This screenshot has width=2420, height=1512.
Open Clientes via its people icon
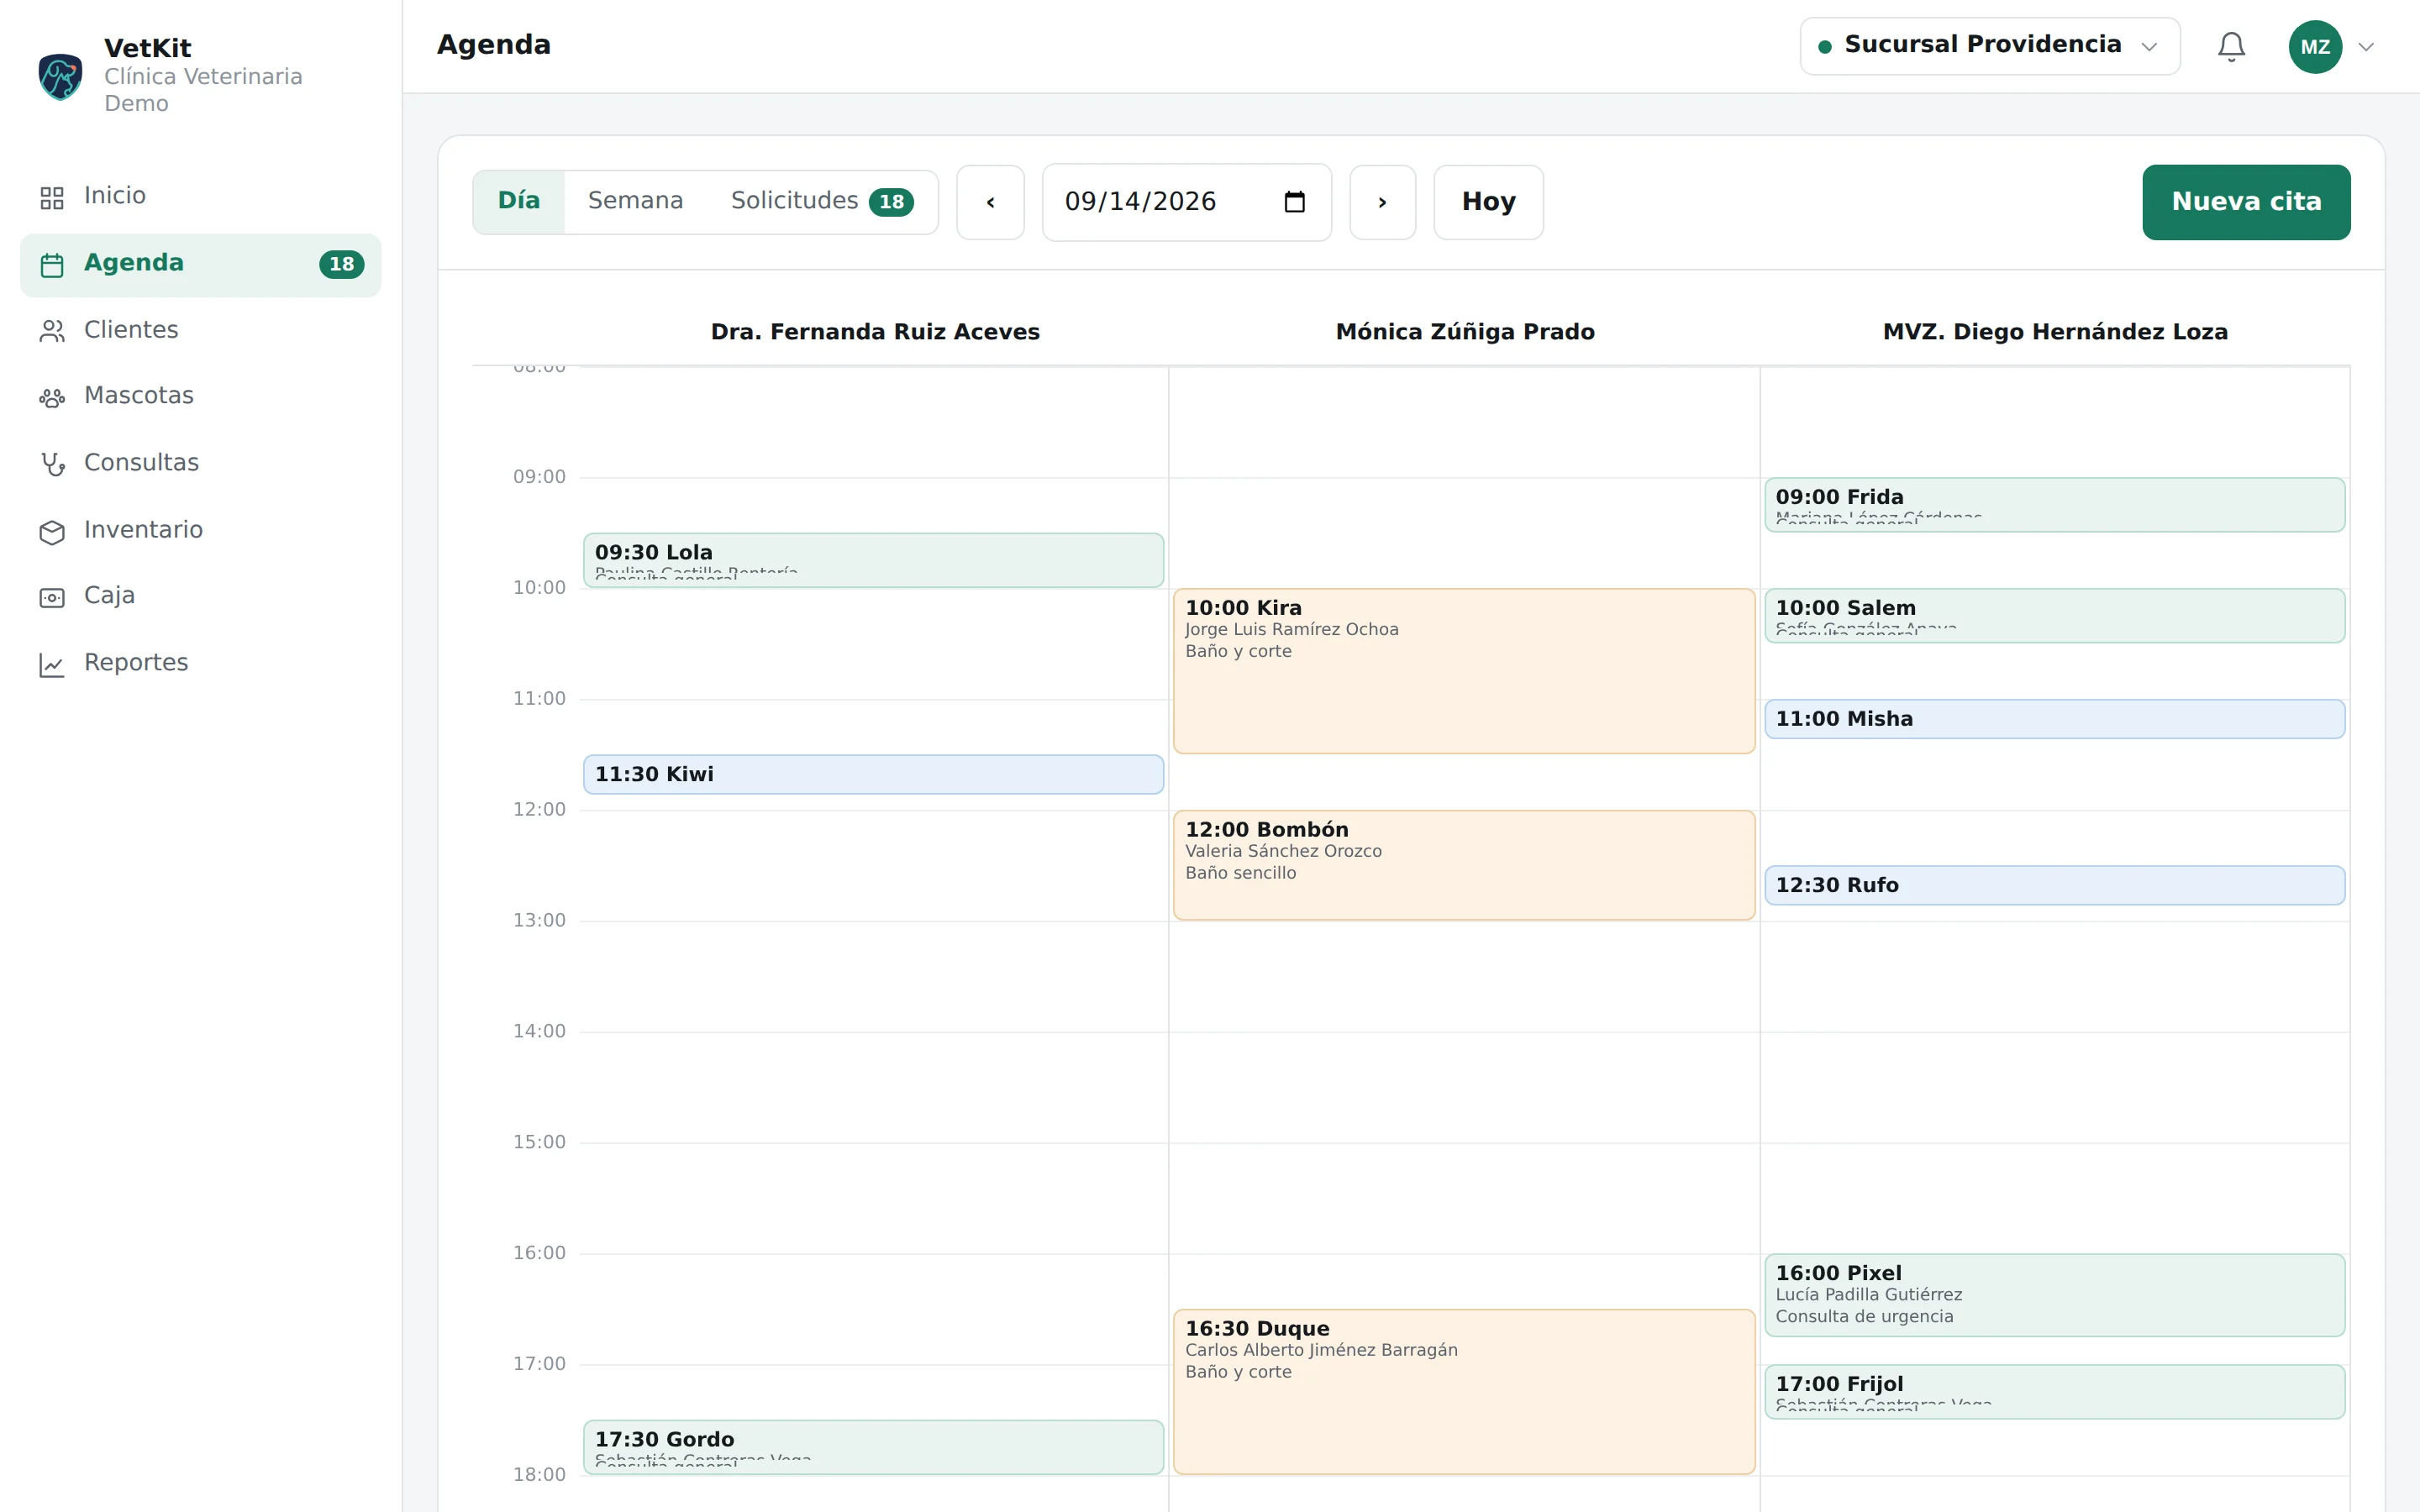52,331
